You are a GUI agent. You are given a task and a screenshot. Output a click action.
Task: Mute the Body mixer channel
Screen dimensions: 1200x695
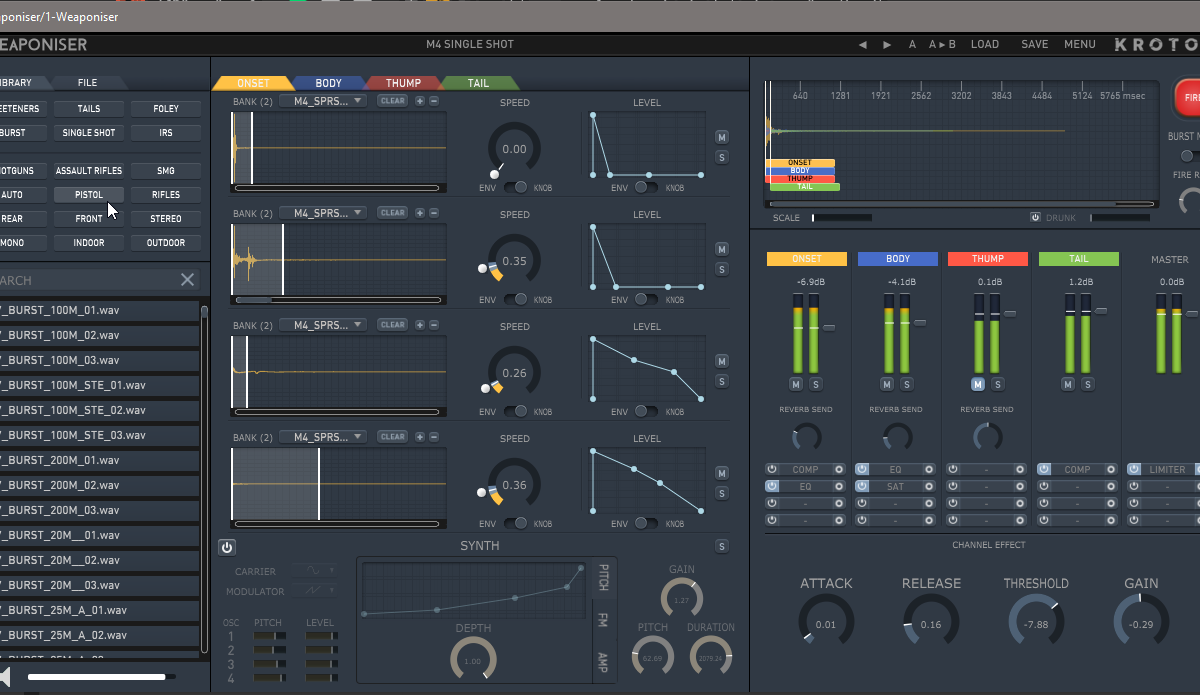[x=887, y=384]
